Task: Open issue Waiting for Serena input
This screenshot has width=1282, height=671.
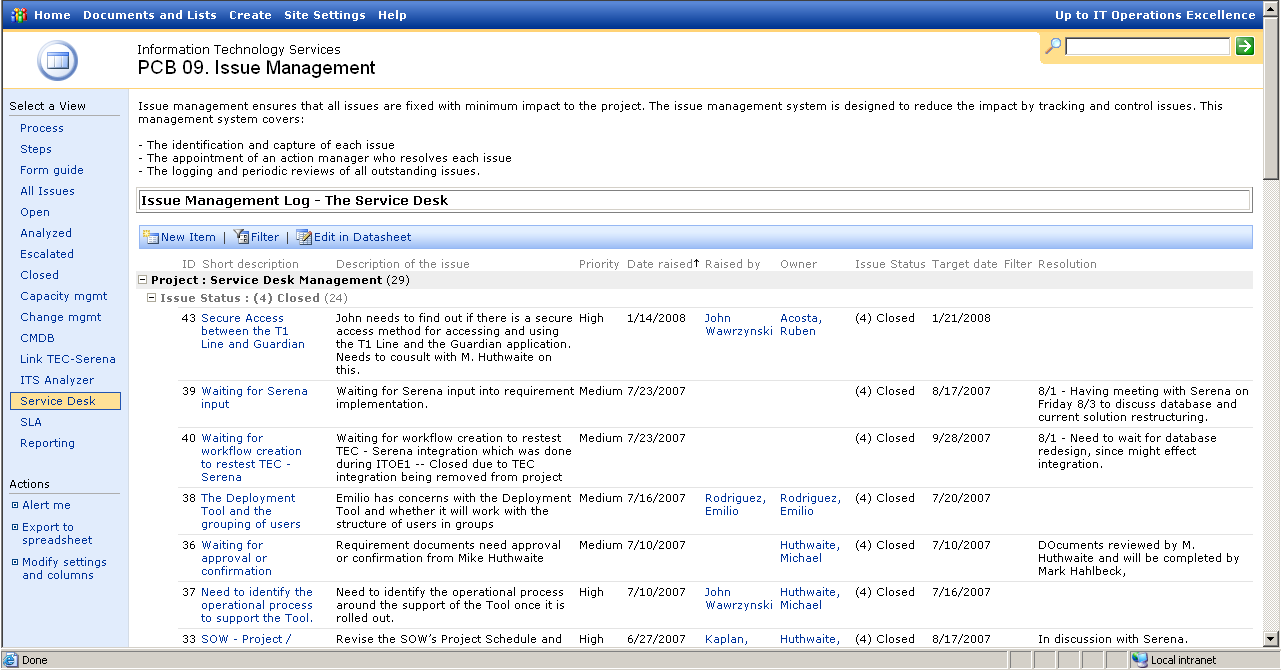Action: pyautogui.click(x=254, y=398)
